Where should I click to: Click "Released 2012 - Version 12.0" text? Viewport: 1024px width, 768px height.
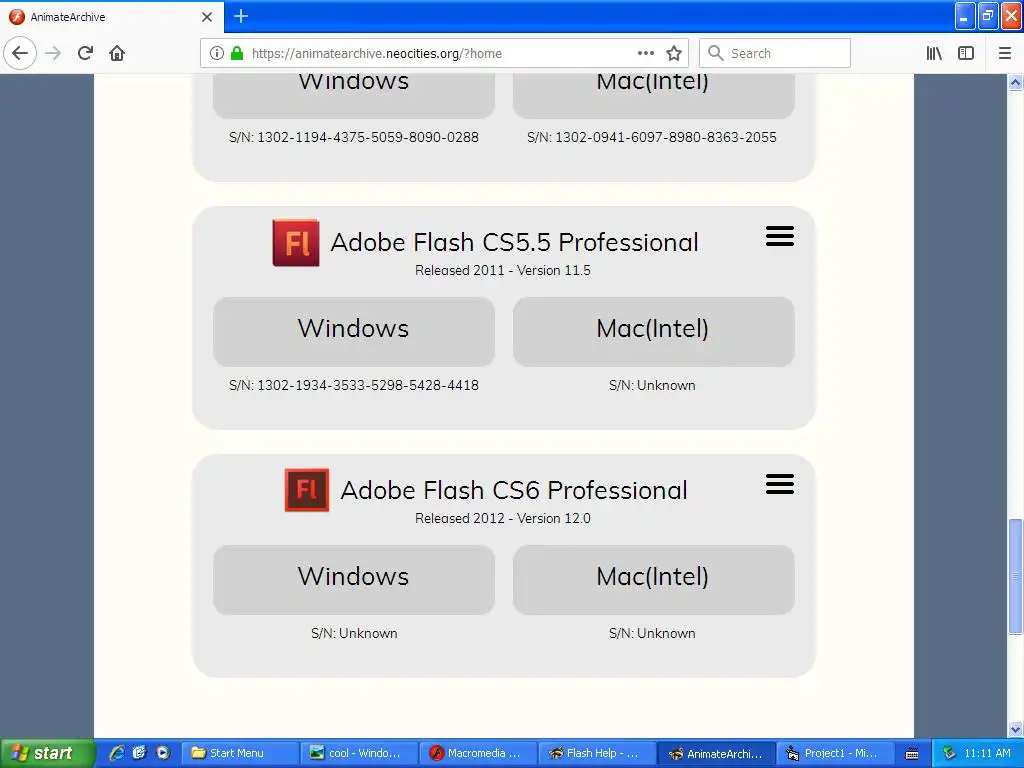pos(503,519)
